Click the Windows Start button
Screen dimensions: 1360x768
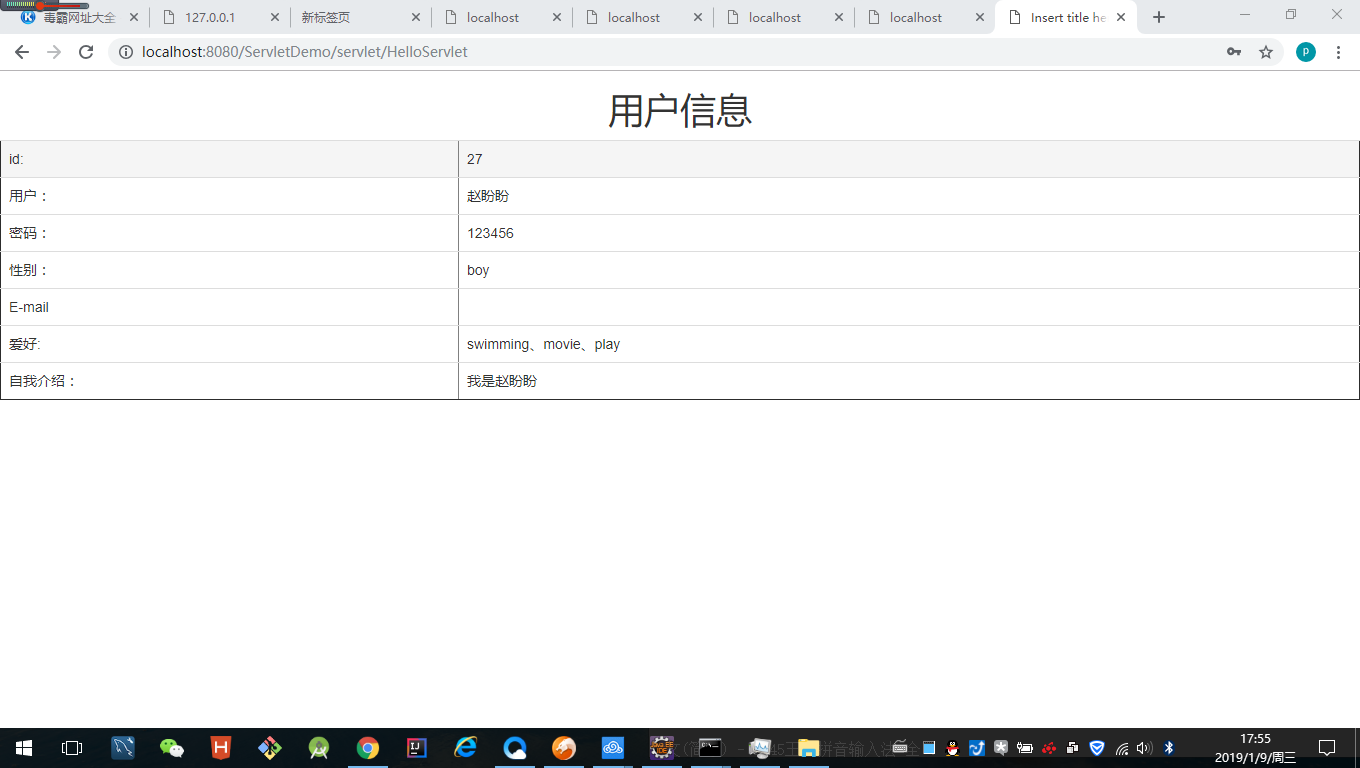(x=22, y=748)
